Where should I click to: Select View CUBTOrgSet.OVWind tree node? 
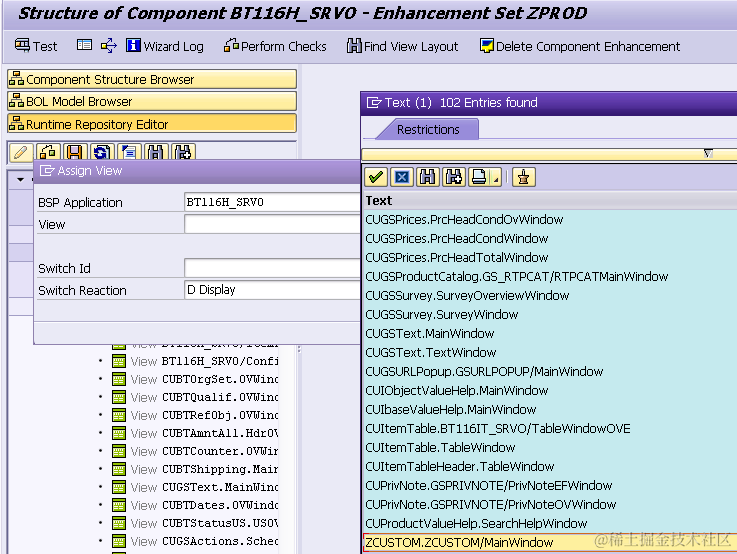[195, 379]
